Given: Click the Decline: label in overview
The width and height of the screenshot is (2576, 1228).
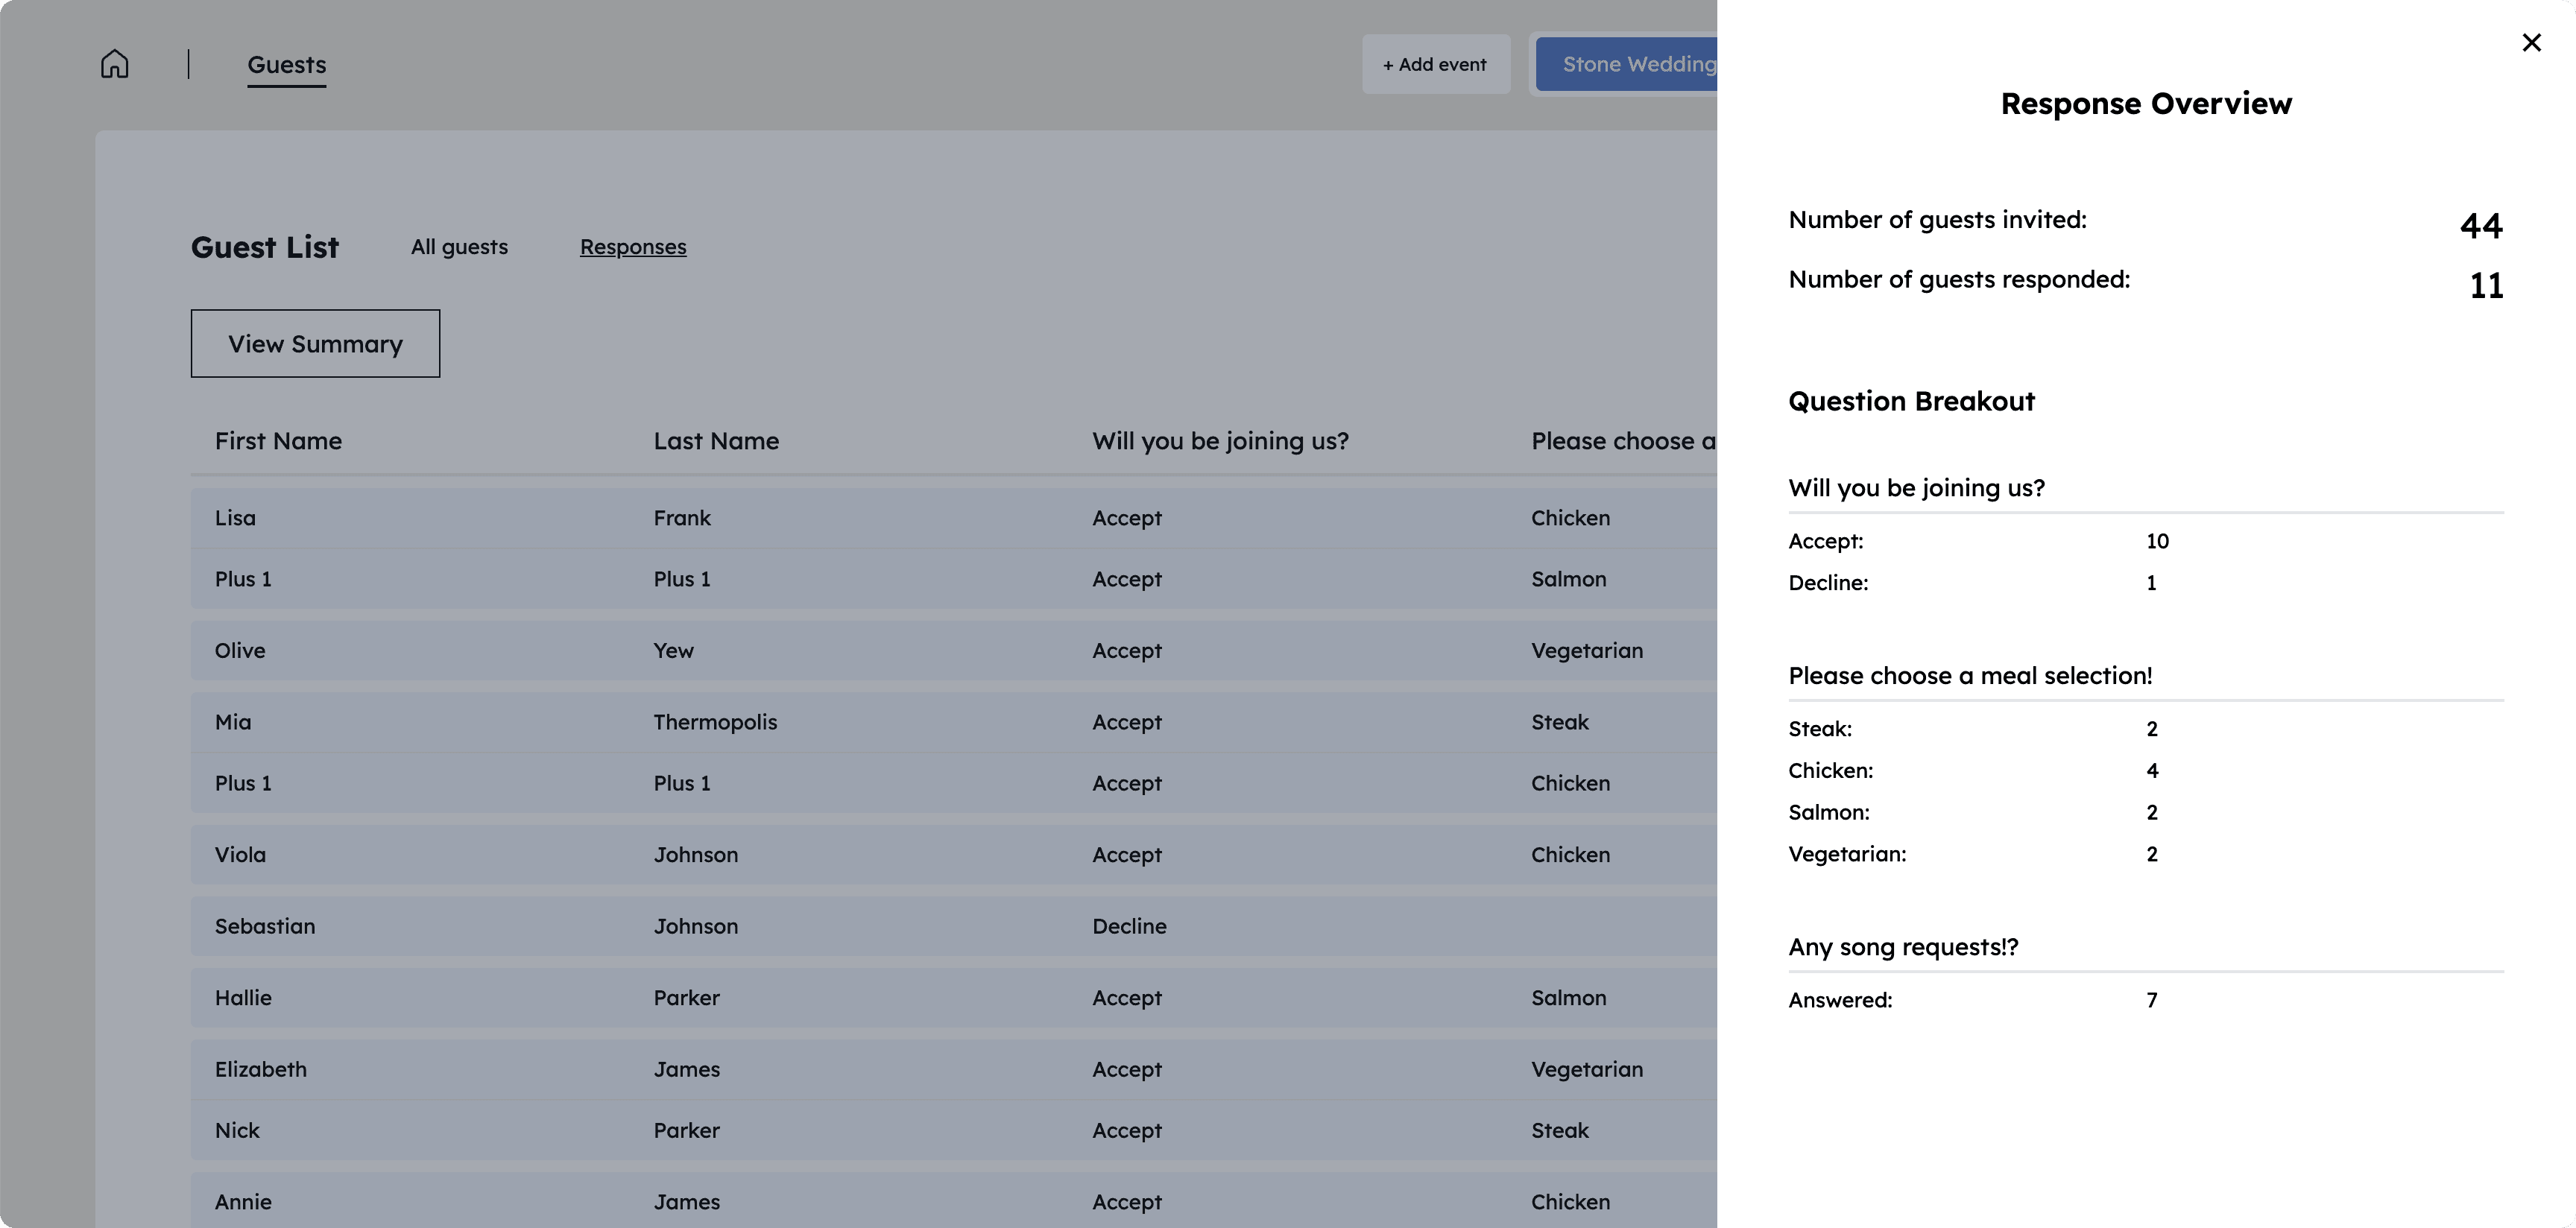Looking at the screenshot, I should tap(1828, 583).
